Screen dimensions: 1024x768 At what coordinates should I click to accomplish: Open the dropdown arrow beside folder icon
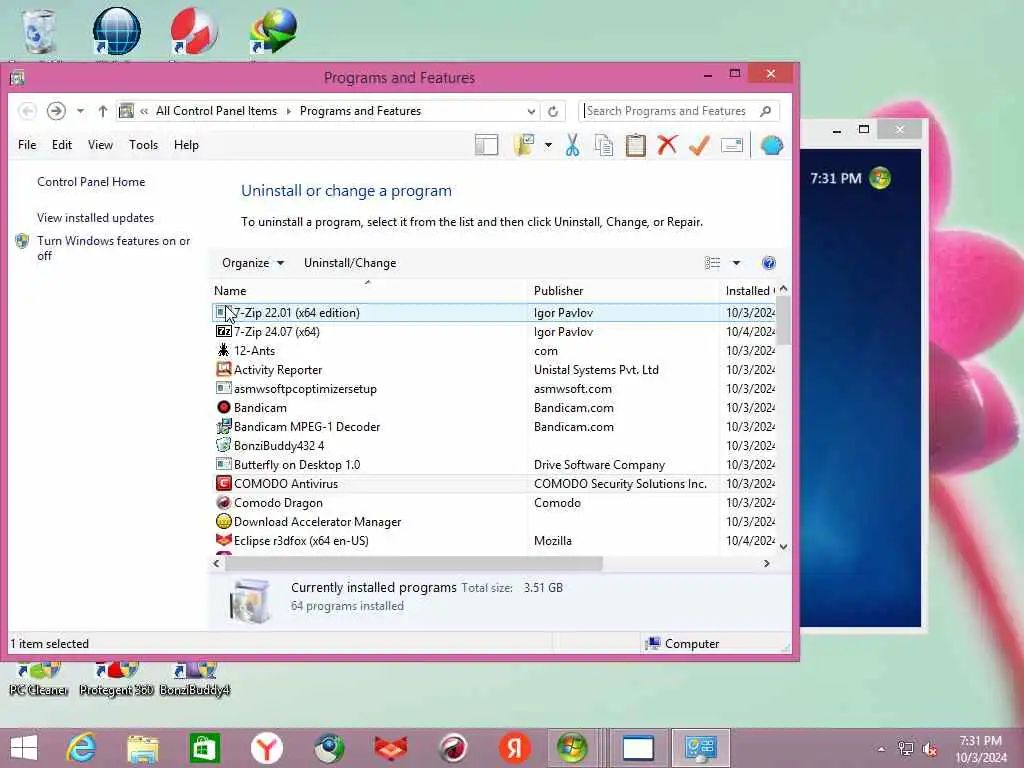tap(549, 145)
